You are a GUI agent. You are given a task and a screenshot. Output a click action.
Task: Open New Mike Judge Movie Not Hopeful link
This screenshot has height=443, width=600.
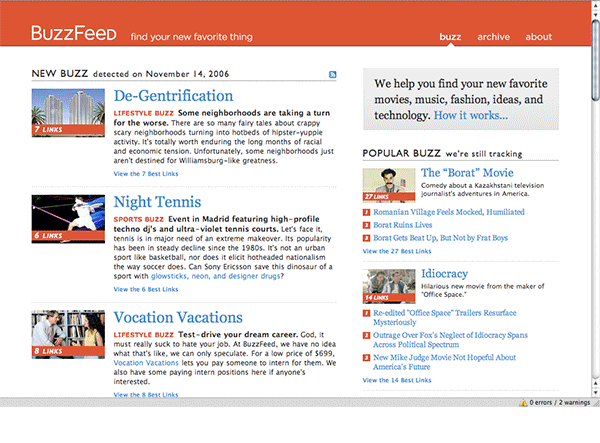(x=445, y=362)
